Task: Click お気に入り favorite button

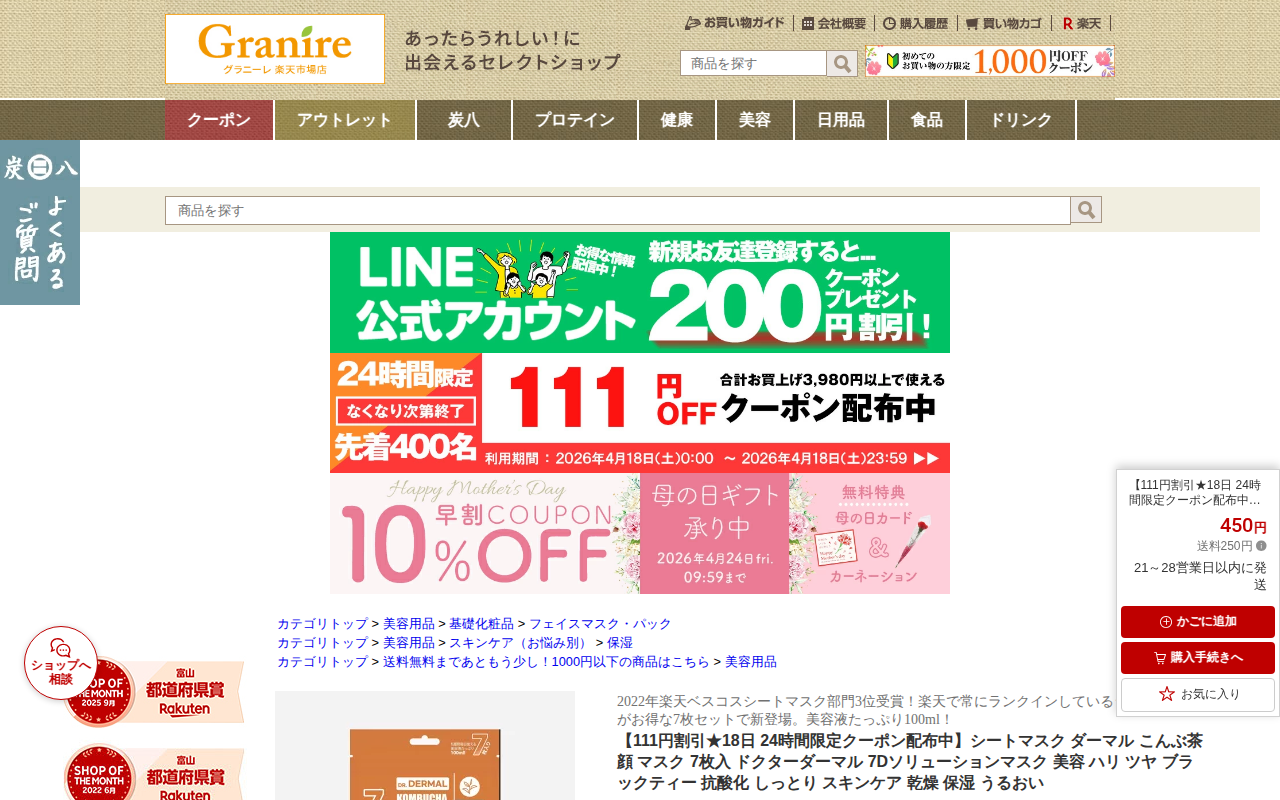Action: [1198, 694]
